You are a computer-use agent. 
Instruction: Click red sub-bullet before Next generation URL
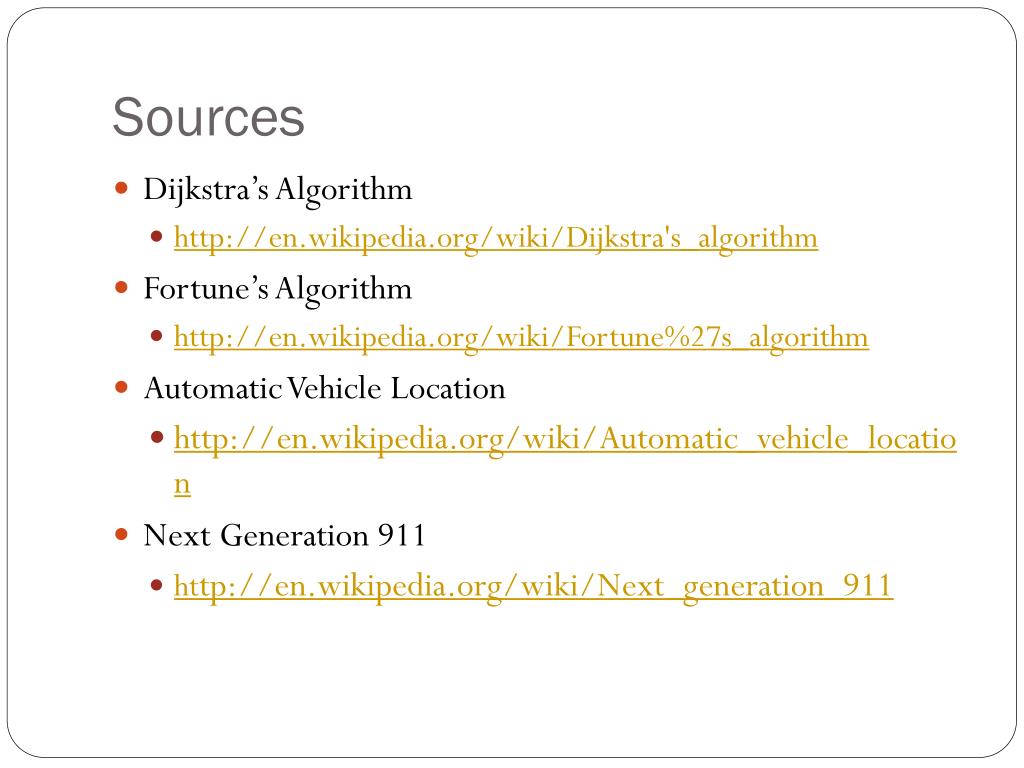156,584
